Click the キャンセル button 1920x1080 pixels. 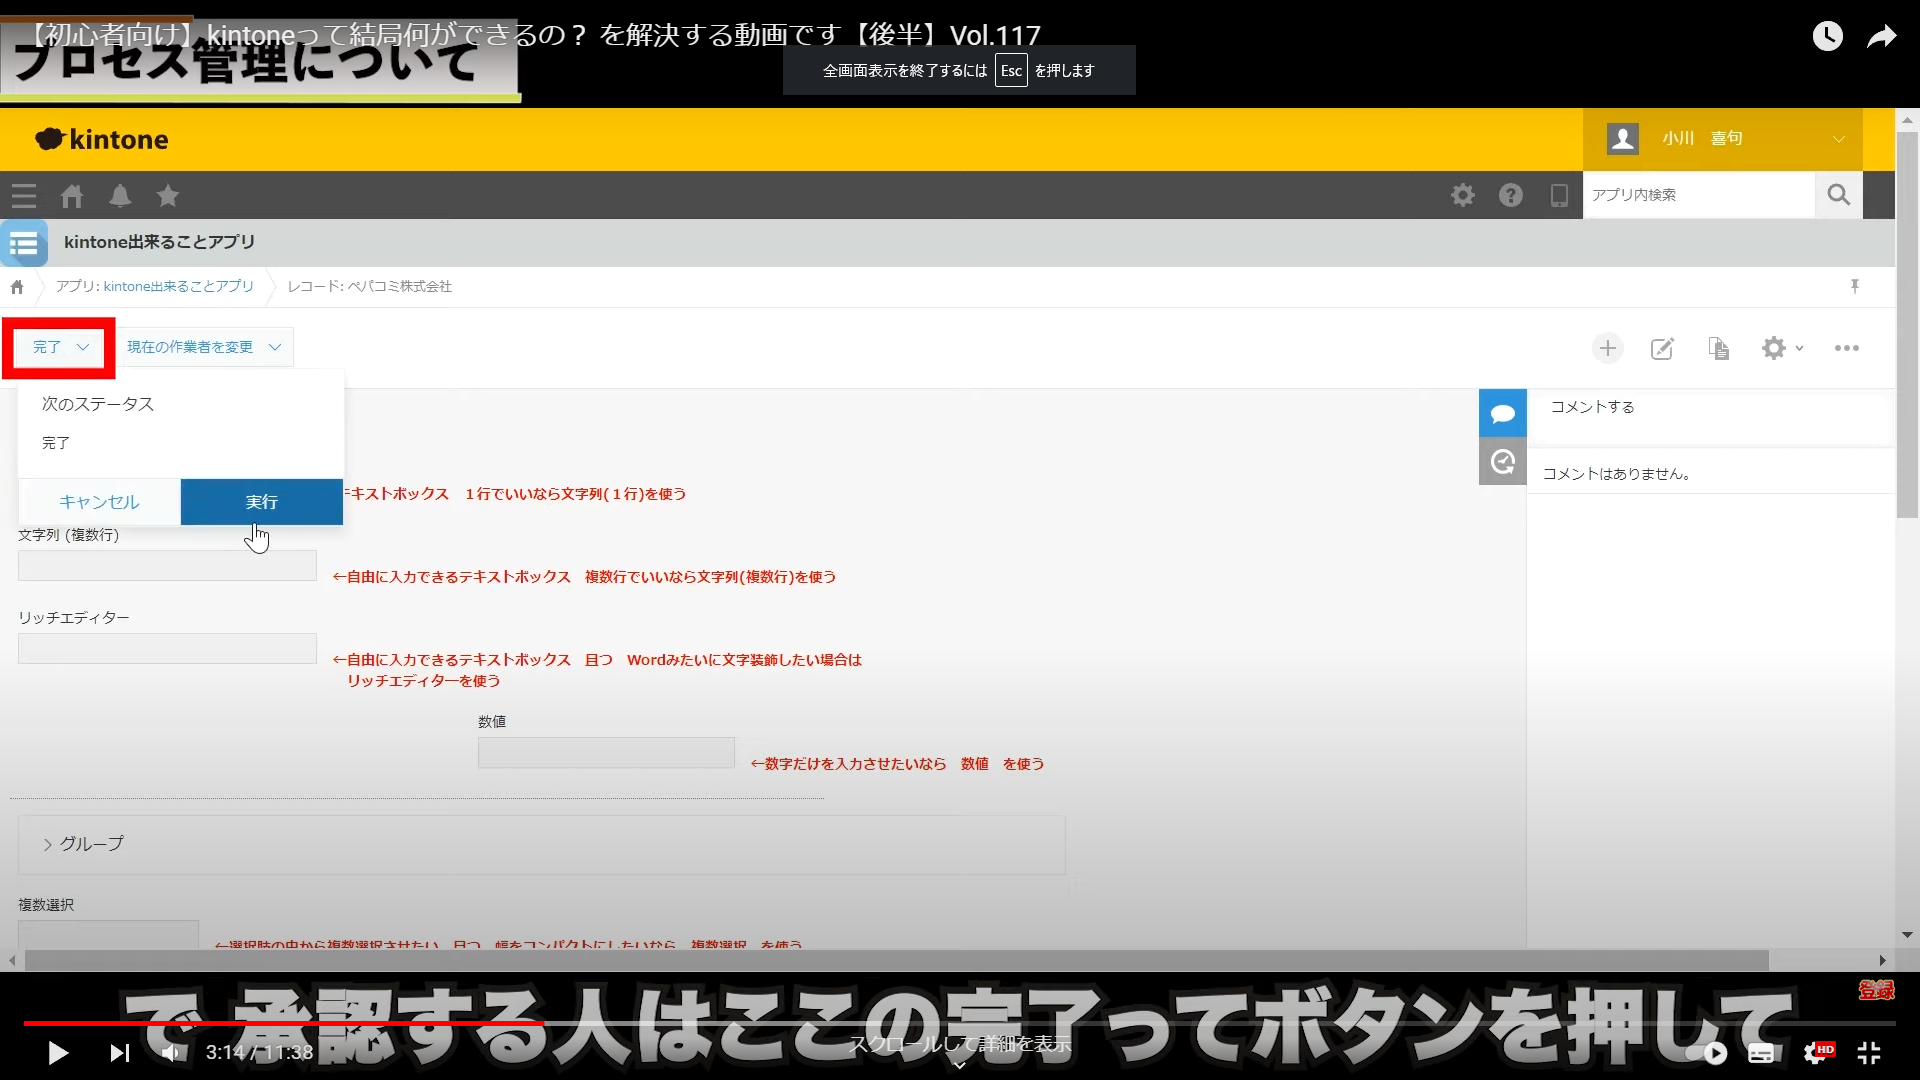tap(99, 502)
